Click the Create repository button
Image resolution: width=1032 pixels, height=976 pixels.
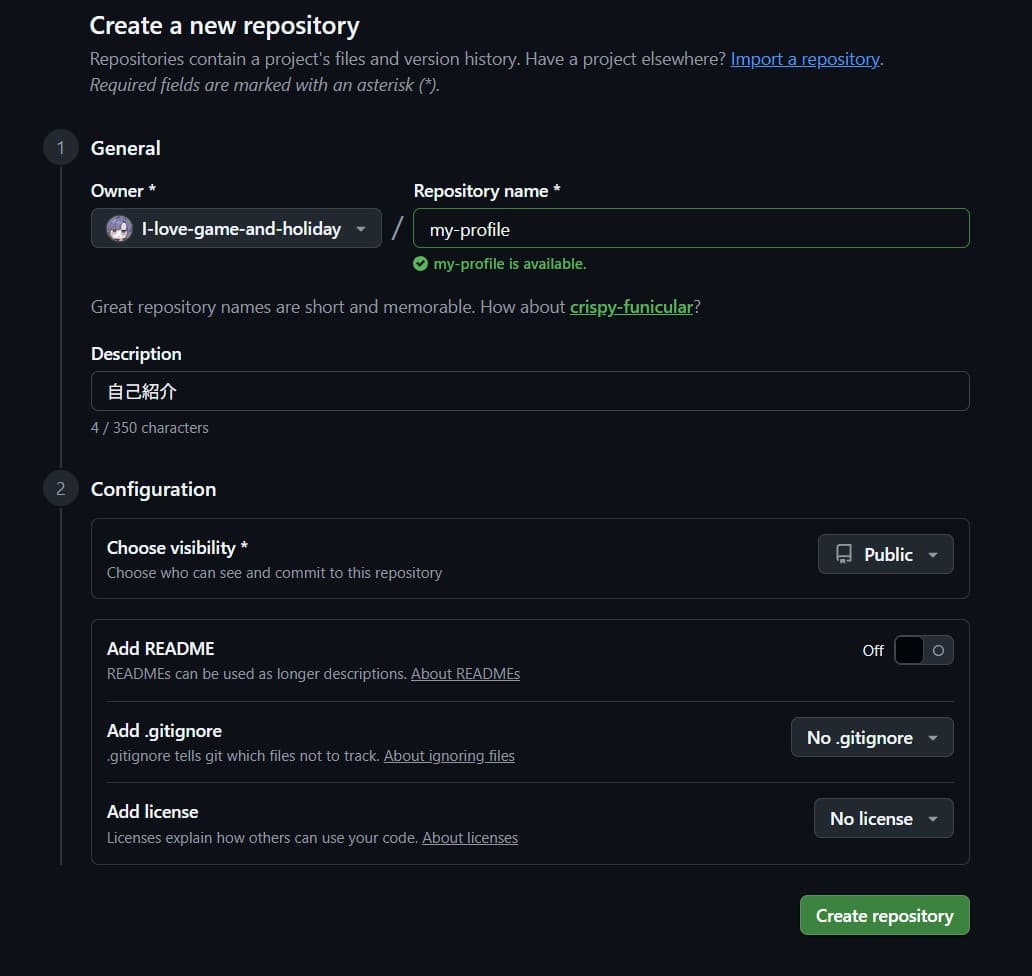[884, 914]
